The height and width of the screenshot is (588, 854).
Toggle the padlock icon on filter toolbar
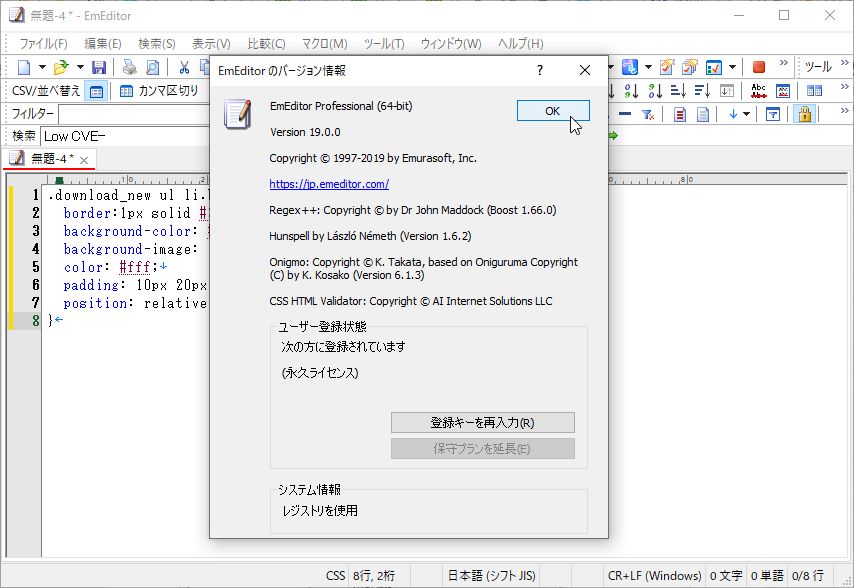(805, 113)
